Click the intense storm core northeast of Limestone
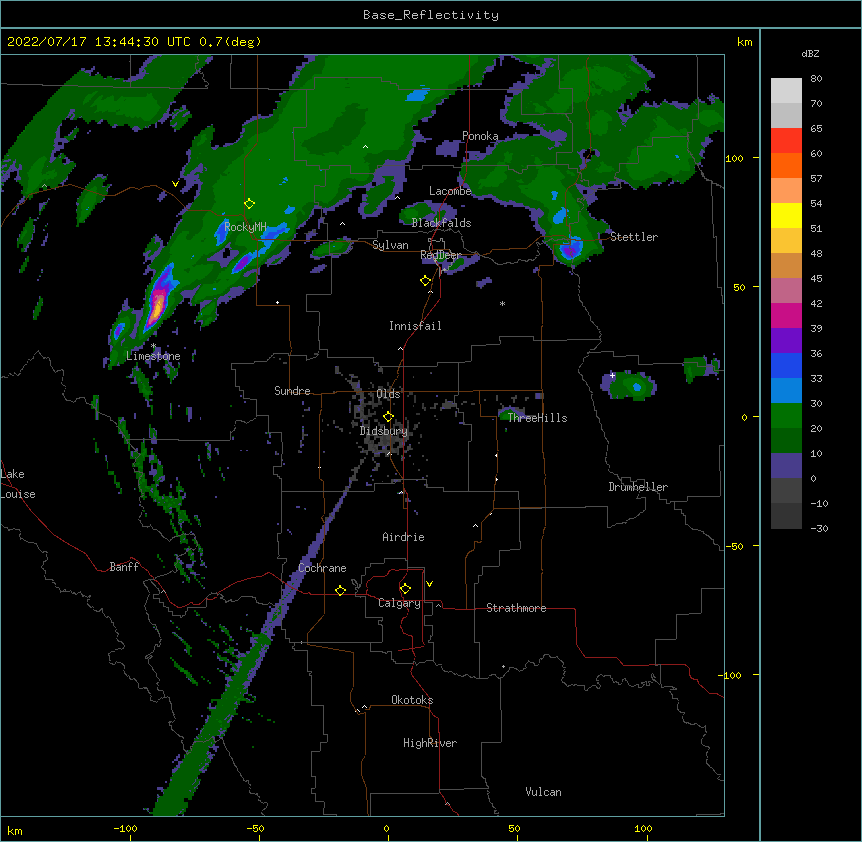This screenshot has width=862, height=842. (158, 306)
